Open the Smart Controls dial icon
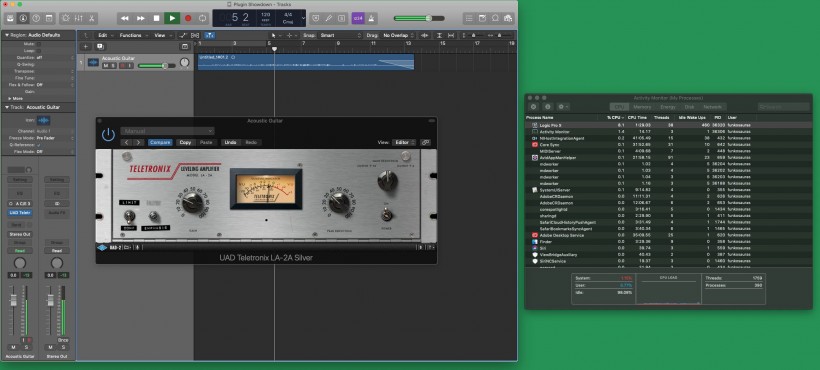Viewport: 820px width, 370px height. [x=65, y=18]
